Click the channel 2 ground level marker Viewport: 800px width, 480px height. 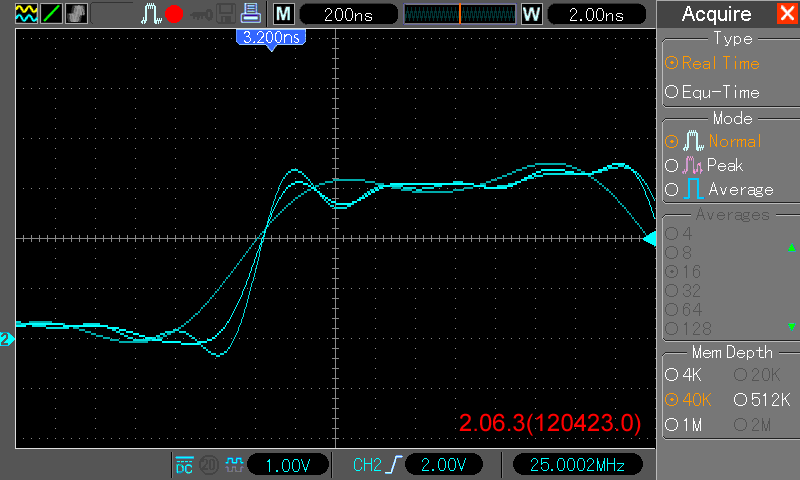tap(7, 339)
